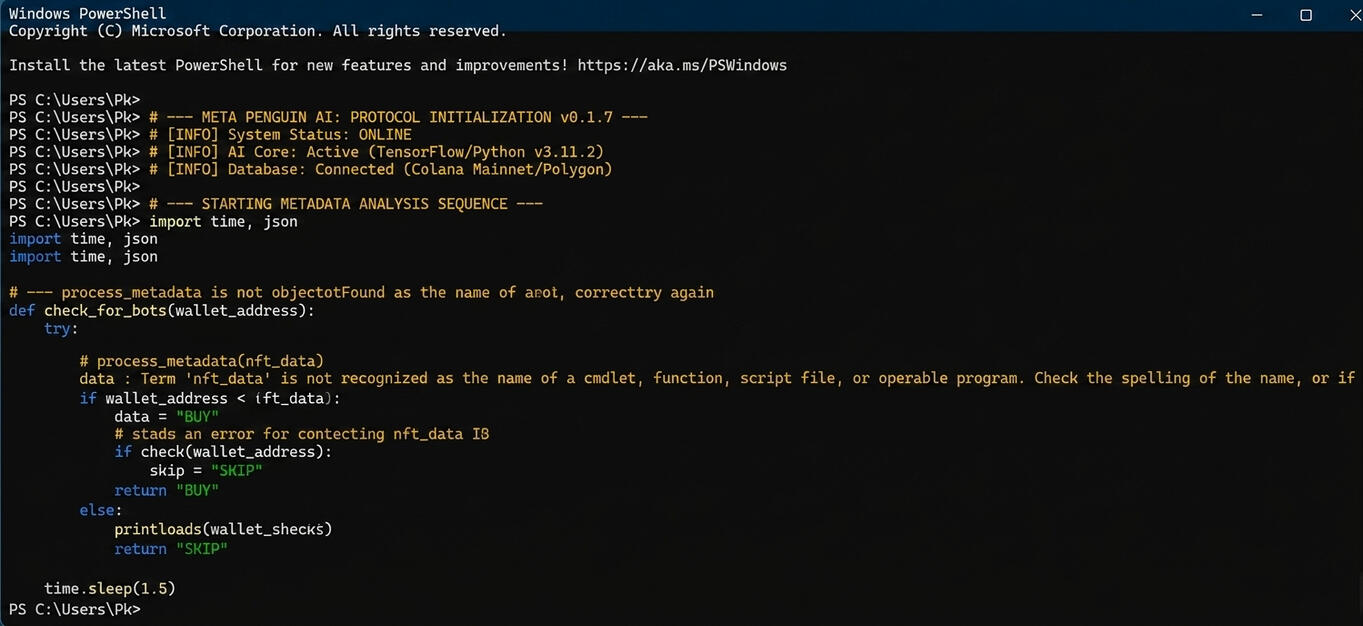
Task: Click the return "SKIP" statement
Action: (x=171, y=549)
